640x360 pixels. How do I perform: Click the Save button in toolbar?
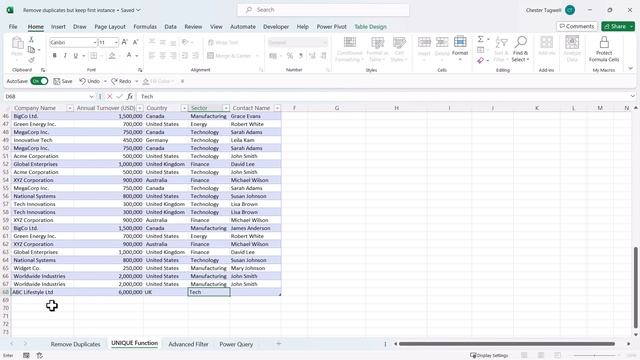(x=63, y=81)
